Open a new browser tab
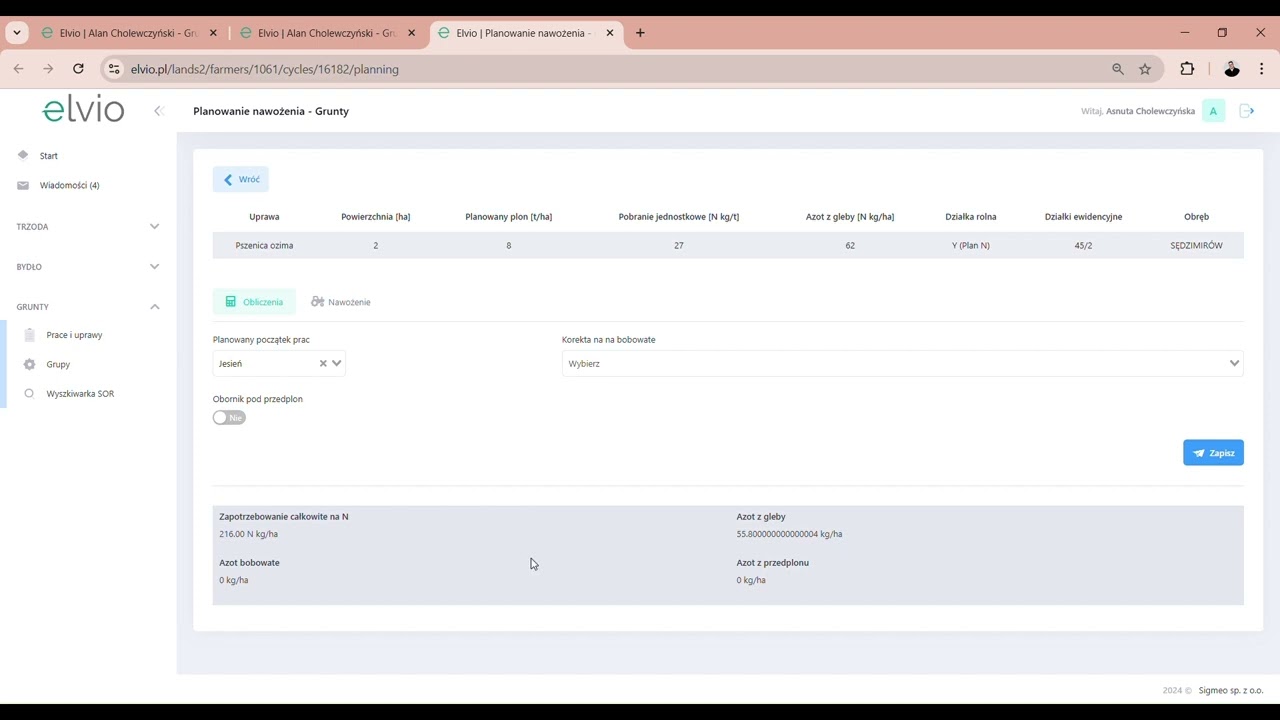Viewport: 1280px width, 720px height. coord(640,33)
